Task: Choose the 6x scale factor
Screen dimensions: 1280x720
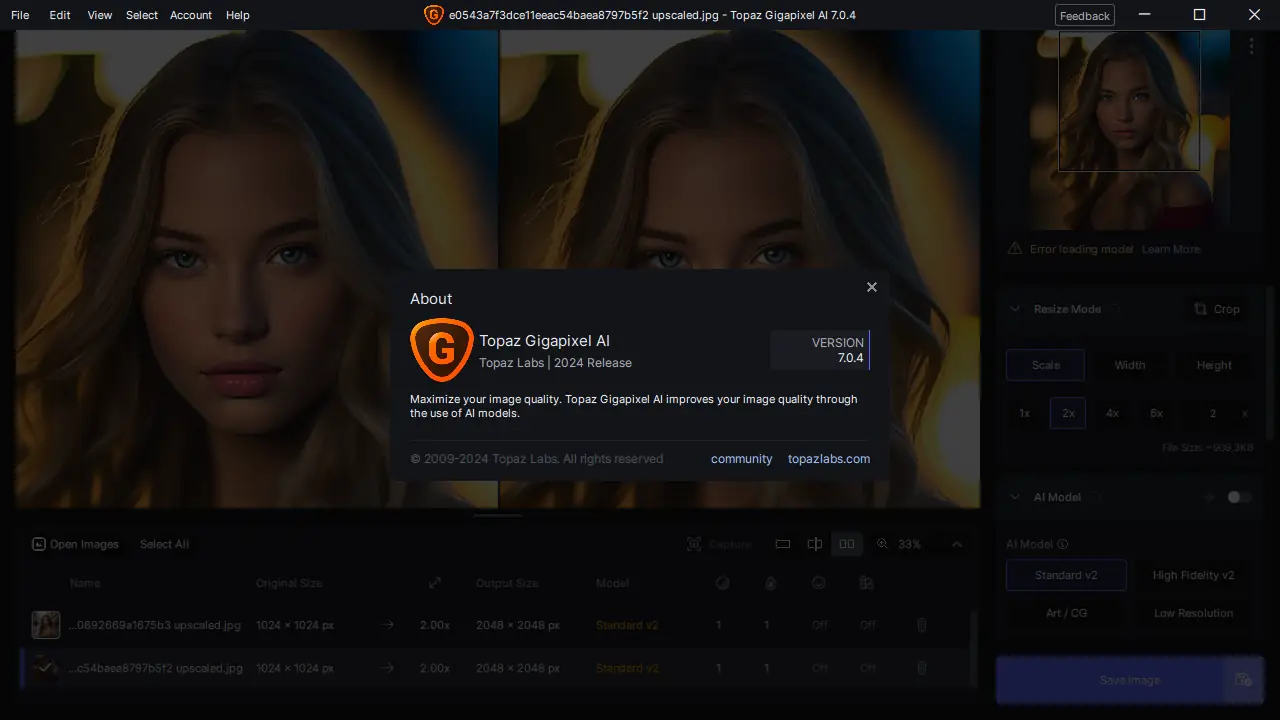Action: coord(1156,413)
